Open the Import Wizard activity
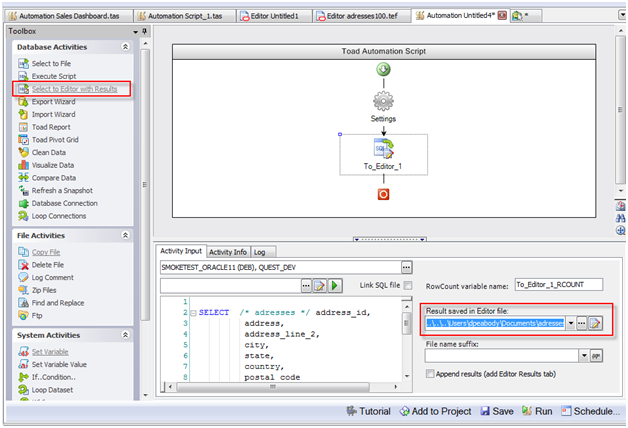628x428 pixels. (46, 115)
